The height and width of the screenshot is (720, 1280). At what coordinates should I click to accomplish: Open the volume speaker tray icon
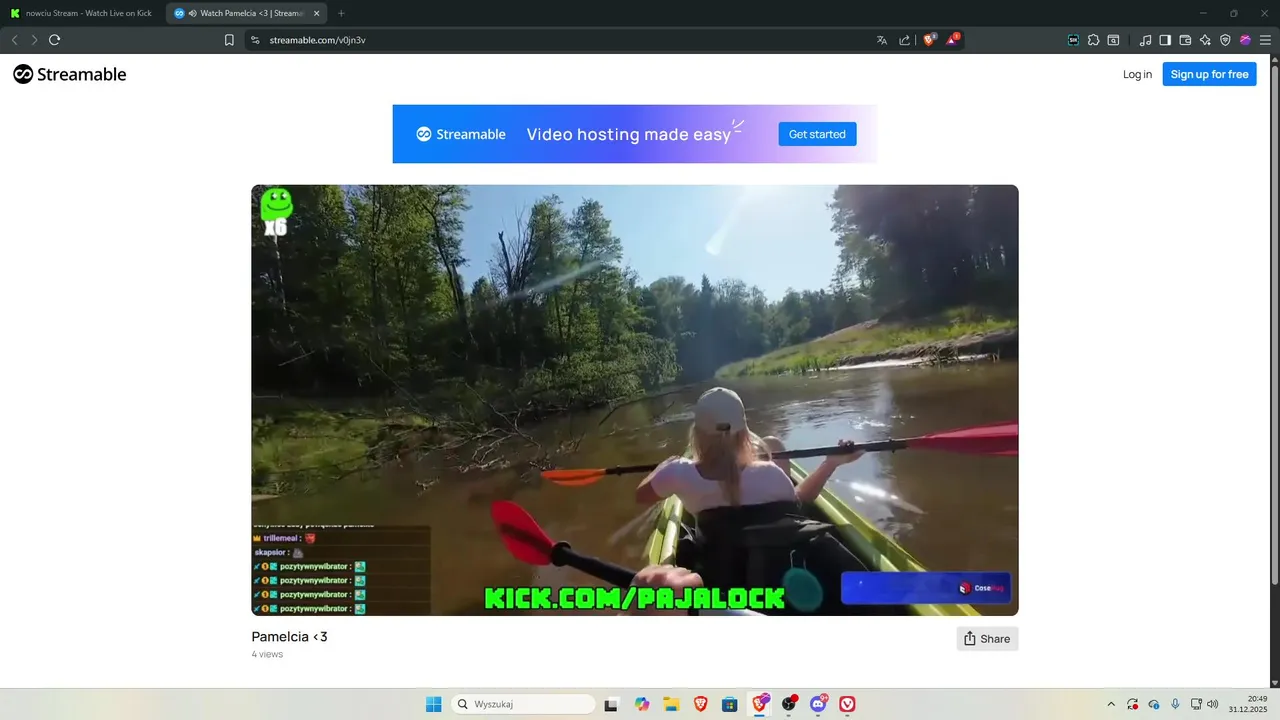click(1213, 704)
